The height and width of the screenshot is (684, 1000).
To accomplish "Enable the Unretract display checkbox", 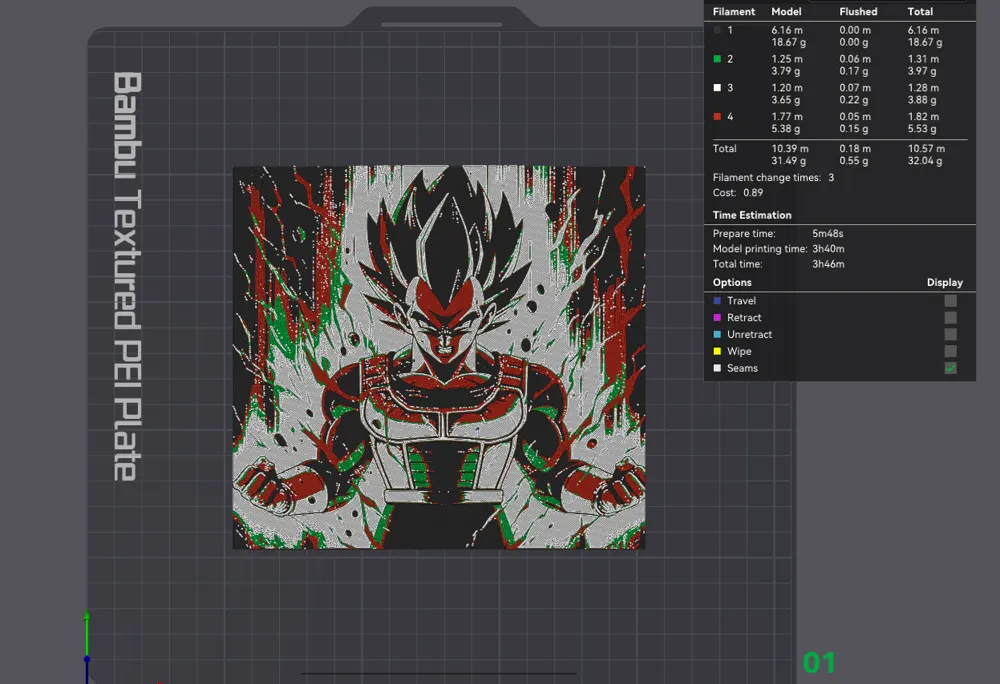I will click(x=949, y=334).
